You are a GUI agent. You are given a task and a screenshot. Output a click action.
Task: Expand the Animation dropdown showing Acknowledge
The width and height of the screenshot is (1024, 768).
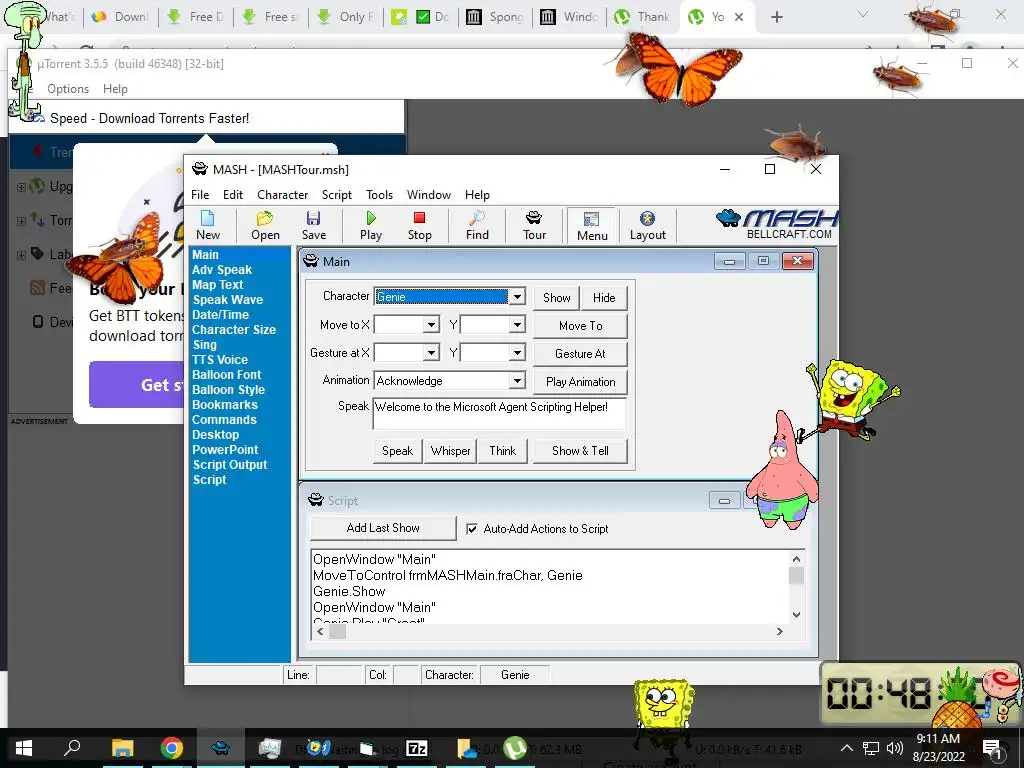click(x=517, y=381)
